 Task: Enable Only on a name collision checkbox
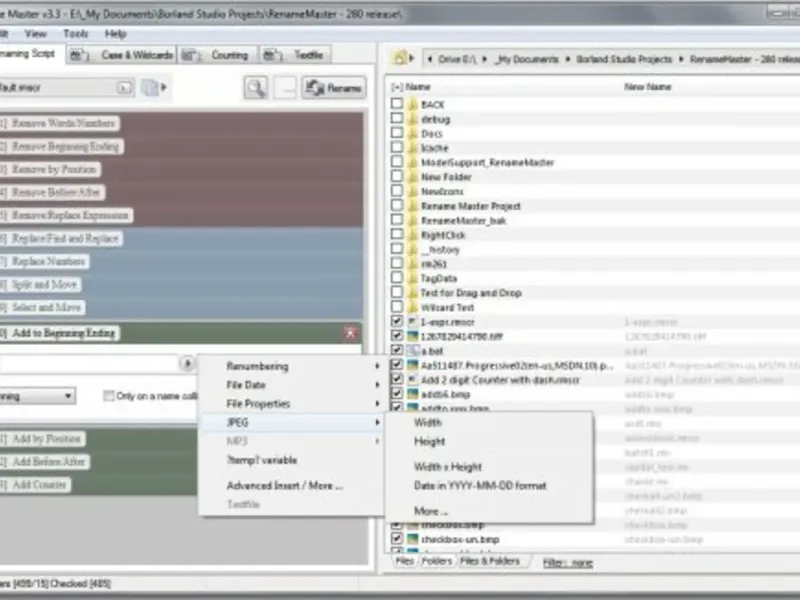pos(108,396)
